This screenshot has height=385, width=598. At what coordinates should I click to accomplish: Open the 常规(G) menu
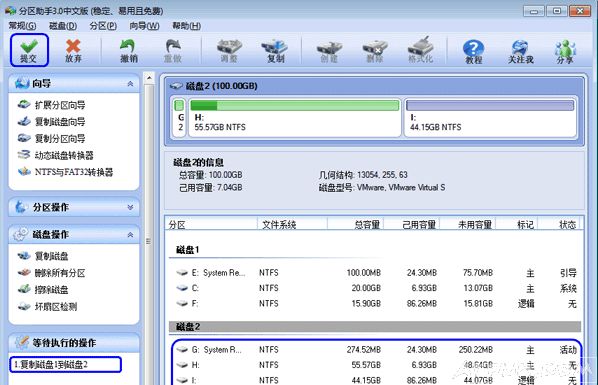(x=23, y=26)
